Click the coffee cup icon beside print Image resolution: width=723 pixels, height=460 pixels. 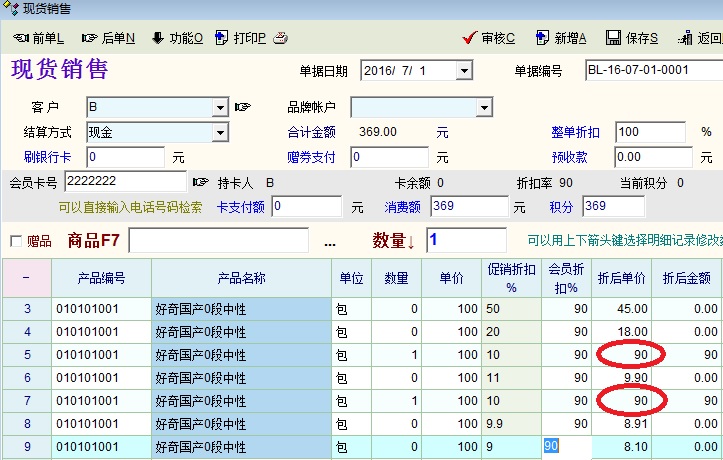[281, 38]
